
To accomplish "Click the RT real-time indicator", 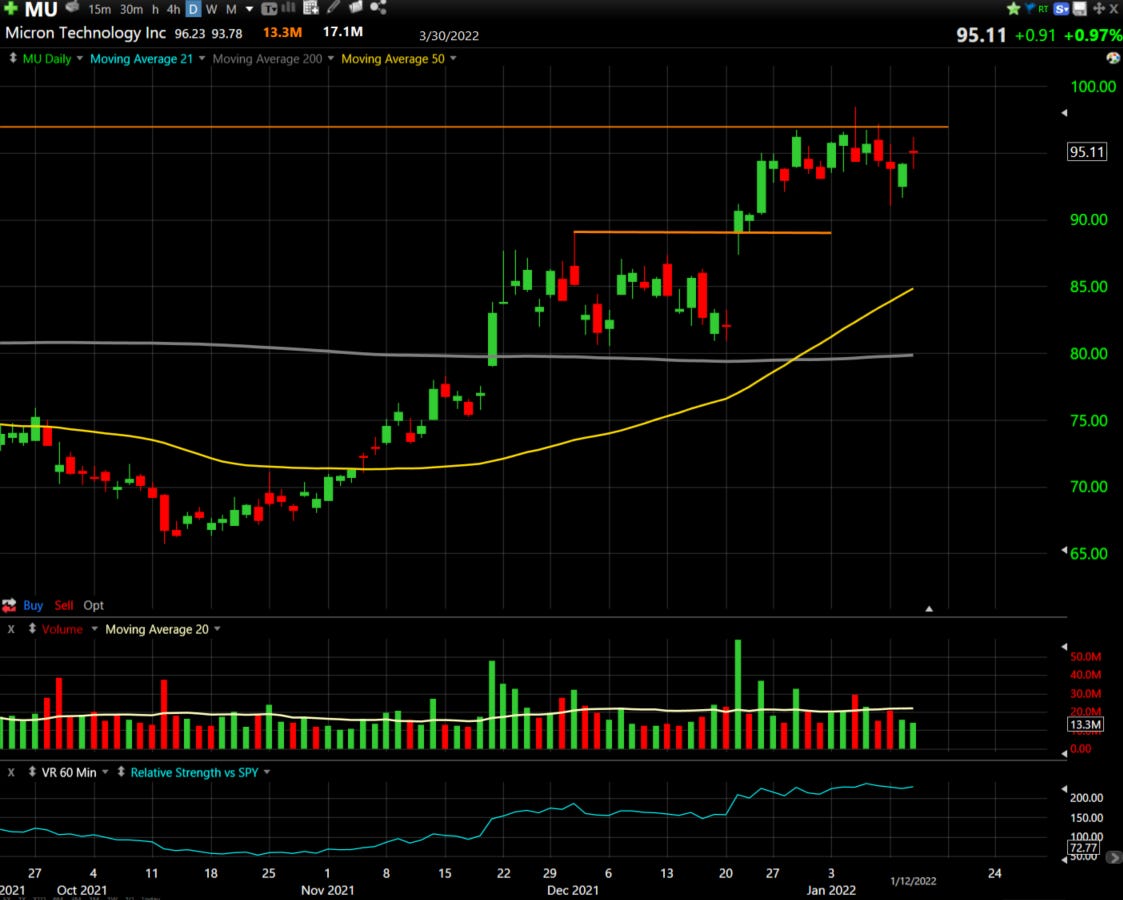I will (x=1043, y=9).
